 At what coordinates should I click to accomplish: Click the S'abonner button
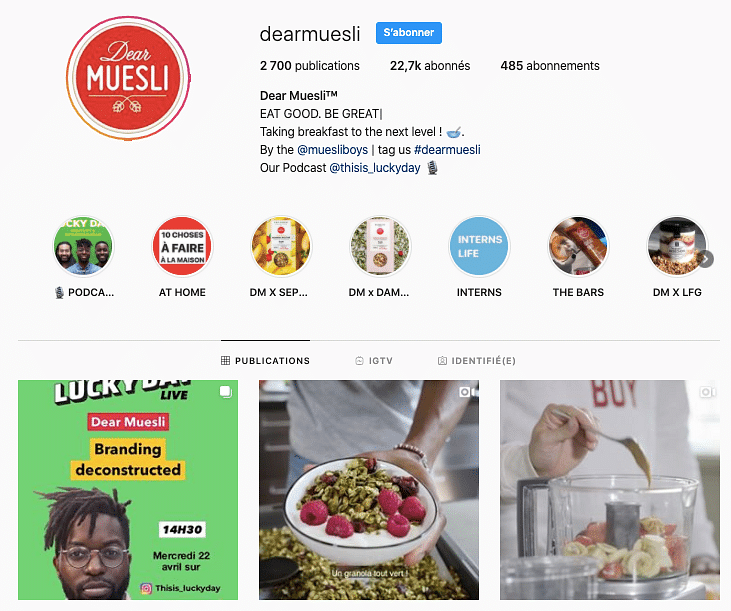(x=409, y=33)
